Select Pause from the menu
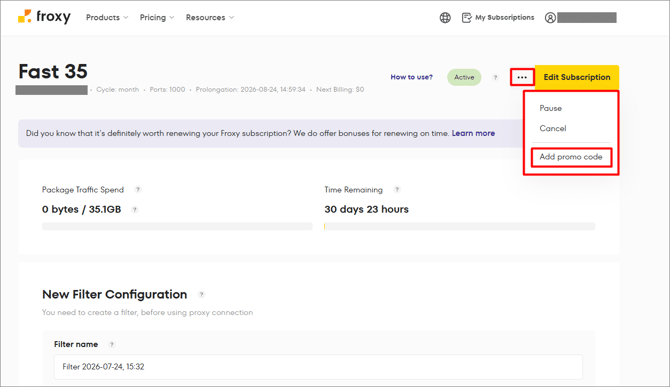This screenshot has width=670, height=387. pos(550,108)
